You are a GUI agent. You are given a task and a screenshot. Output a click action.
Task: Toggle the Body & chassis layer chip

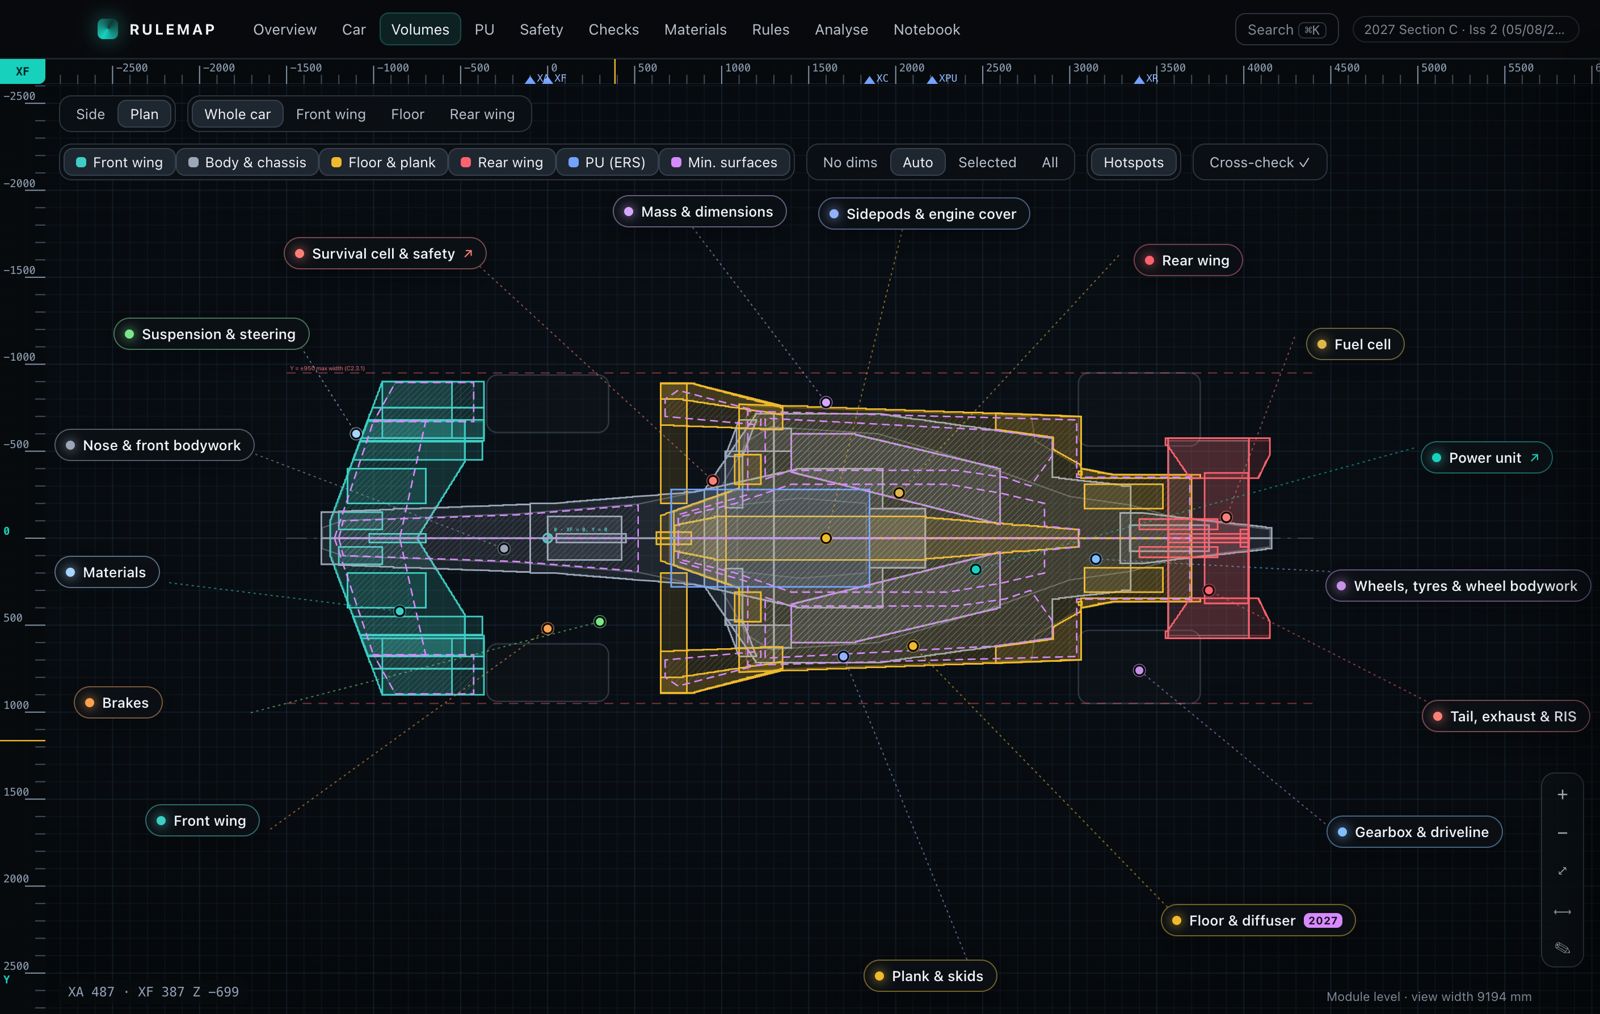tap(247, 162)
